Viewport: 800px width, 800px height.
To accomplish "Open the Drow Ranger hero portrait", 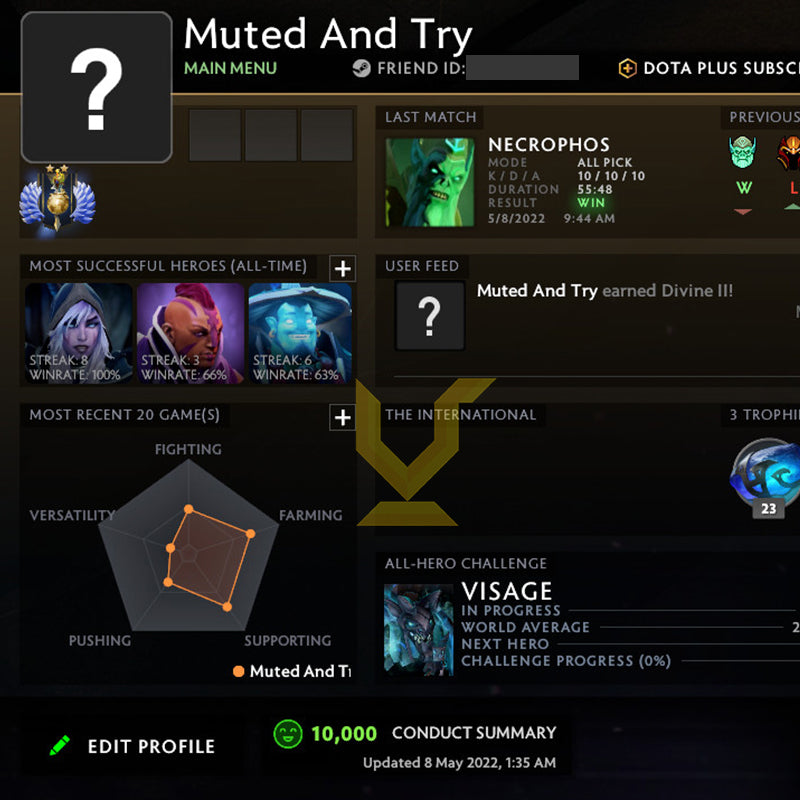I will (x=79, y=333).
